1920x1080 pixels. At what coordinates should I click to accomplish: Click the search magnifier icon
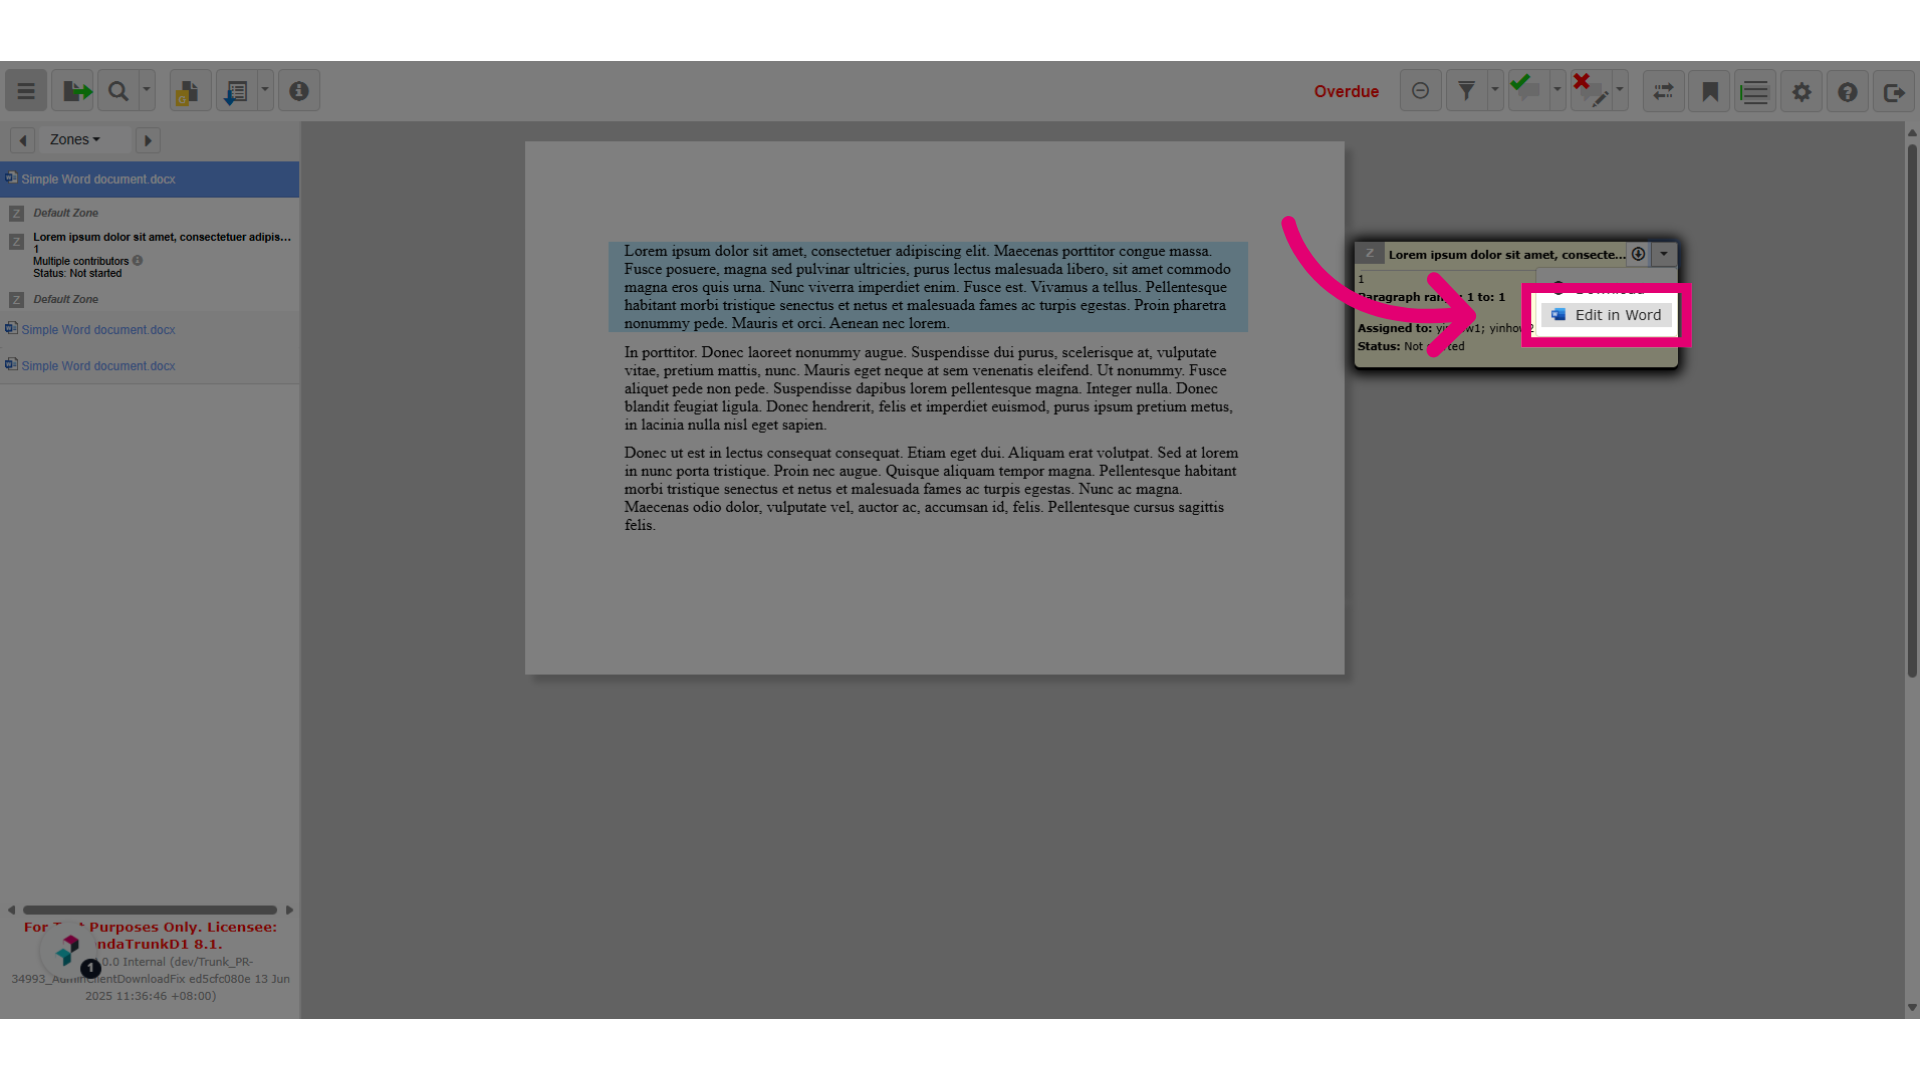click(118, 91)
